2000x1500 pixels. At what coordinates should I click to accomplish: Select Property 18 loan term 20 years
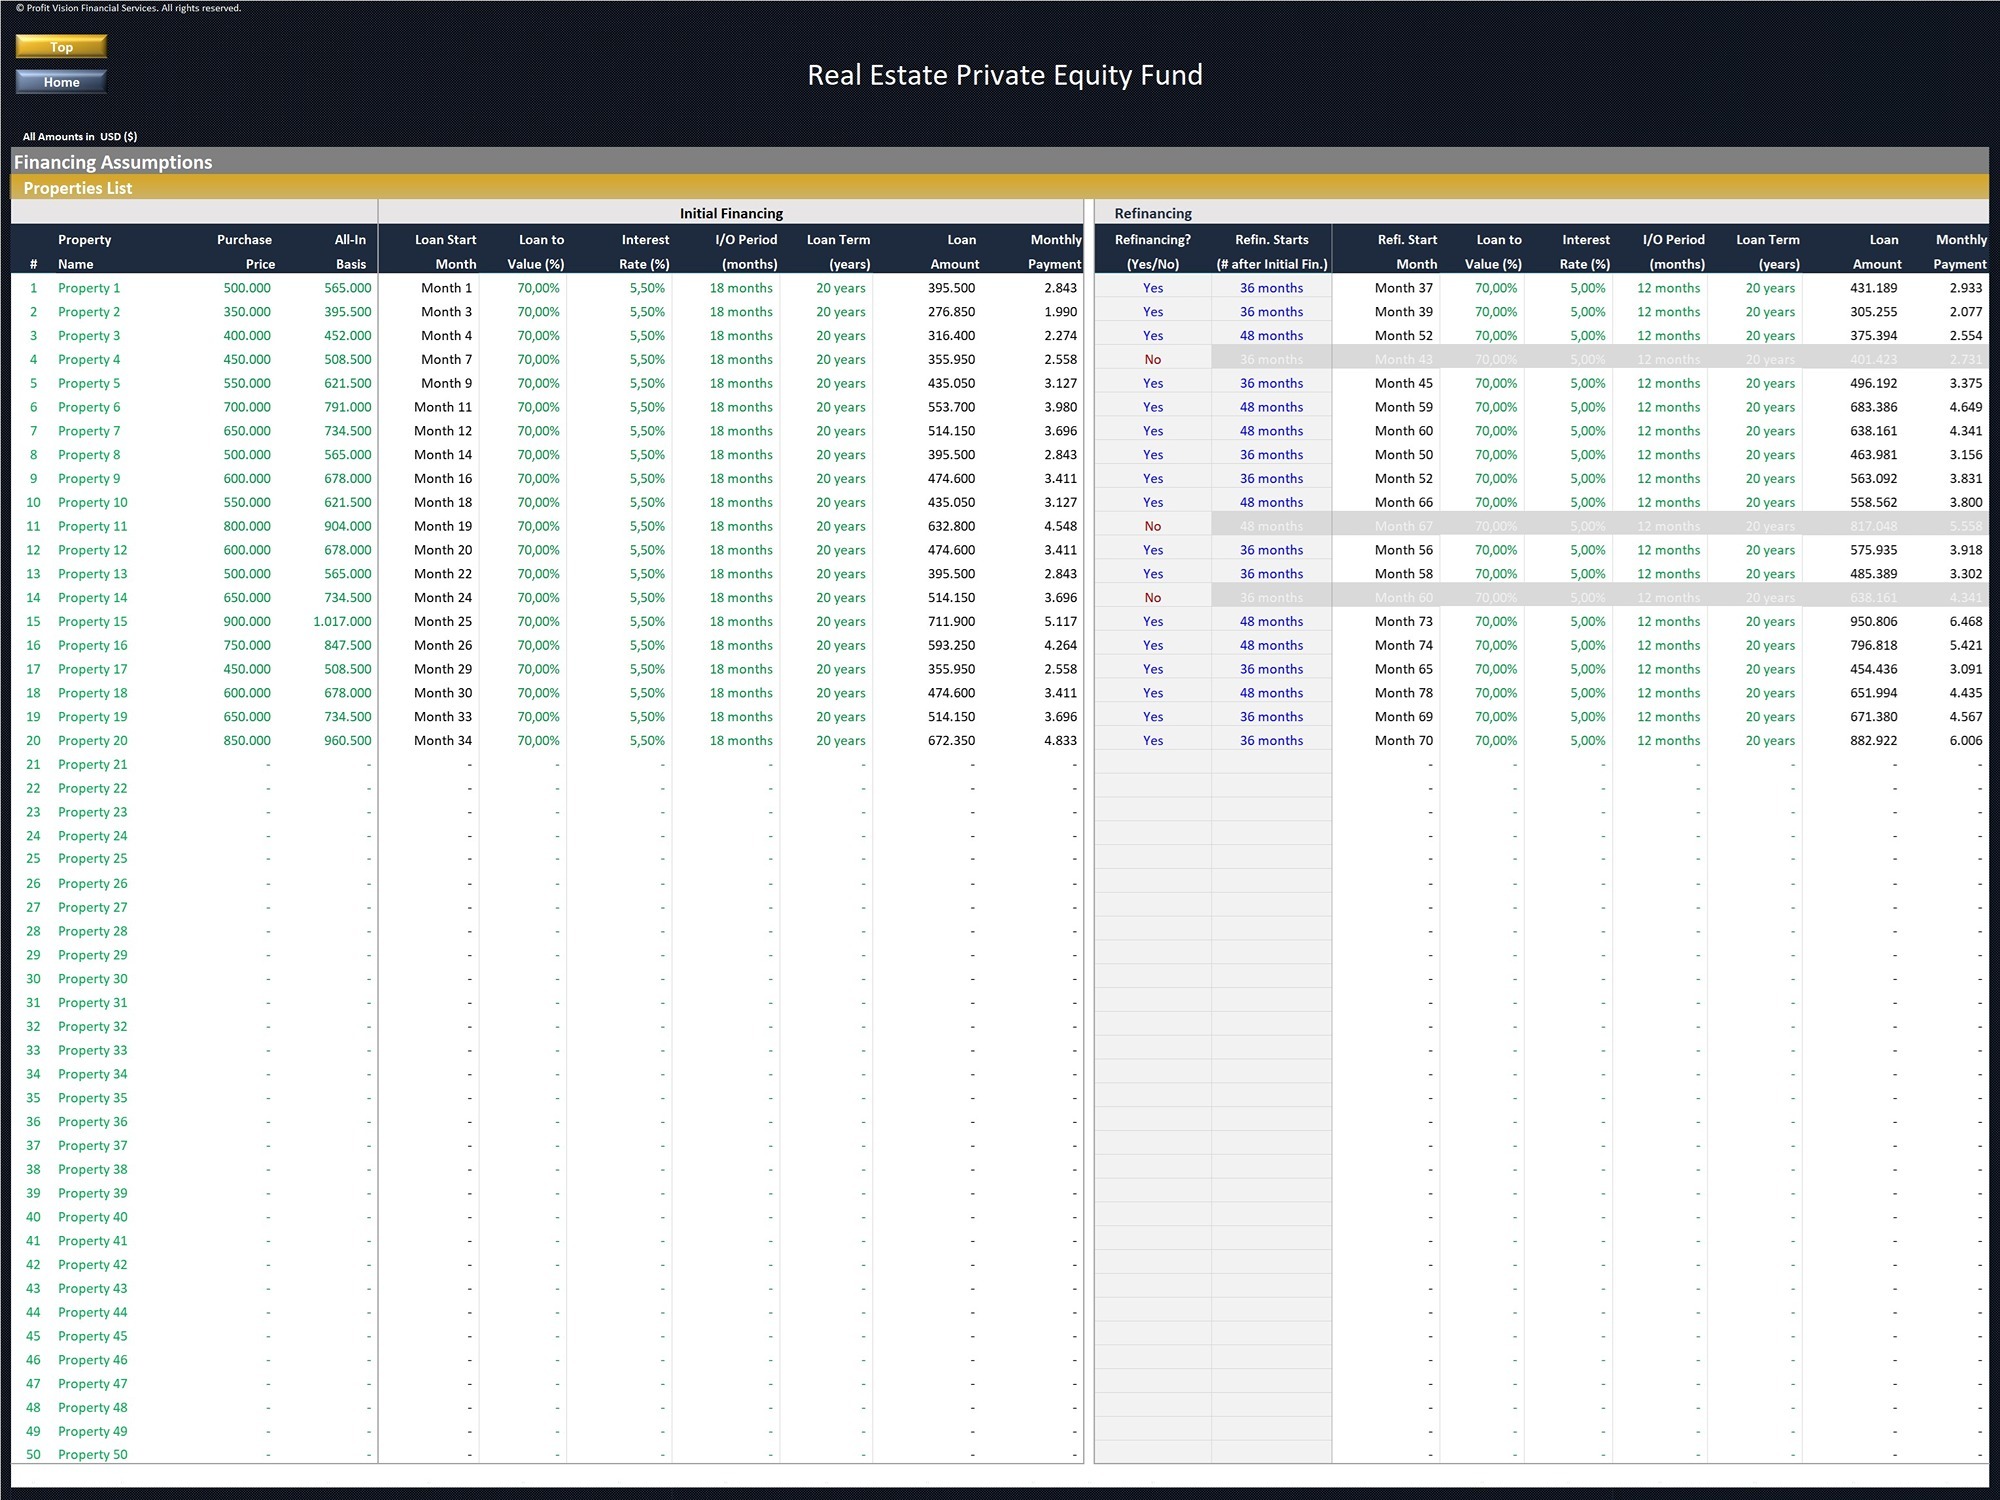tap(841, 693)
